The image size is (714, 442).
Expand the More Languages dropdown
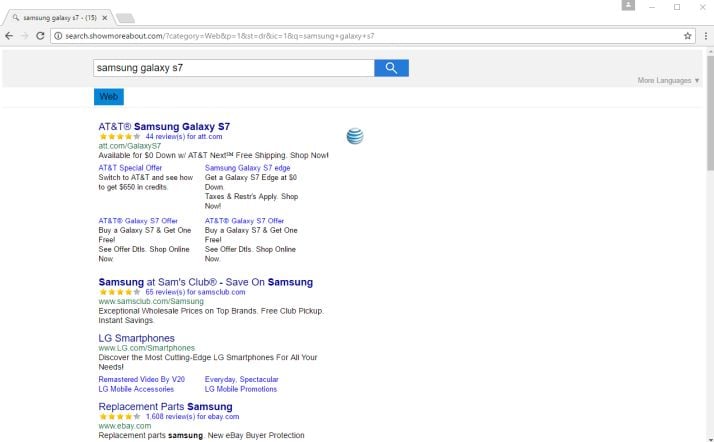[668, 81]
